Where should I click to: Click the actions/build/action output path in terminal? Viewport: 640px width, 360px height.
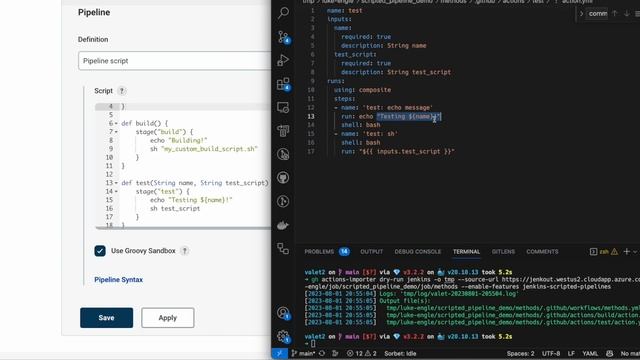point(513,315)
